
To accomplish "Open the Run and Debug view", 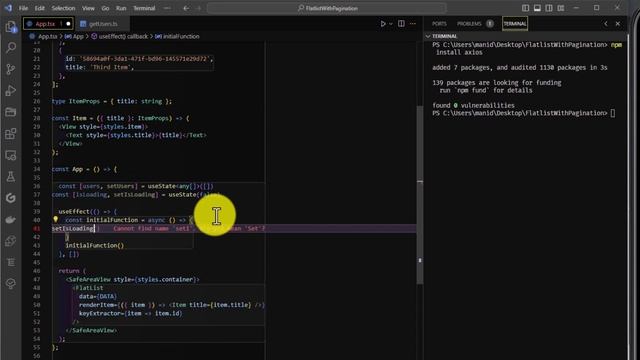I will (x=11, y=91).
